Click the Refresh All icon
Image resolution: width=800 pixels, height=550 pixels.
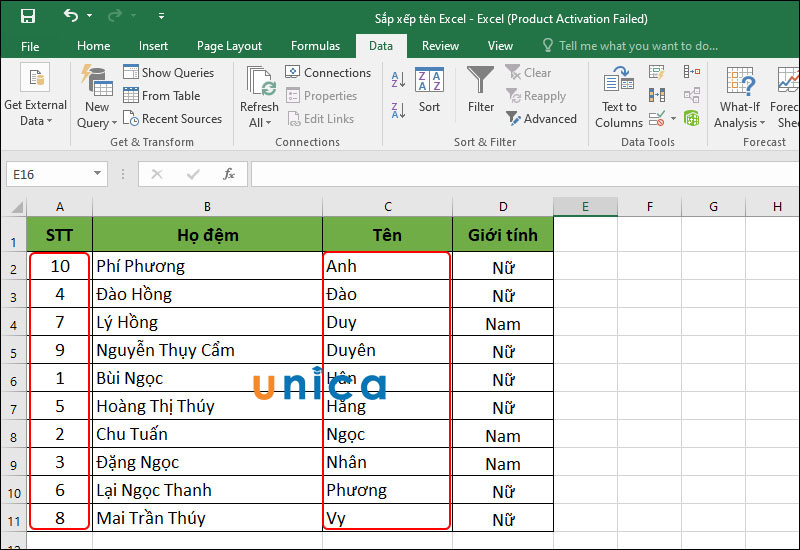coord(260,81)
